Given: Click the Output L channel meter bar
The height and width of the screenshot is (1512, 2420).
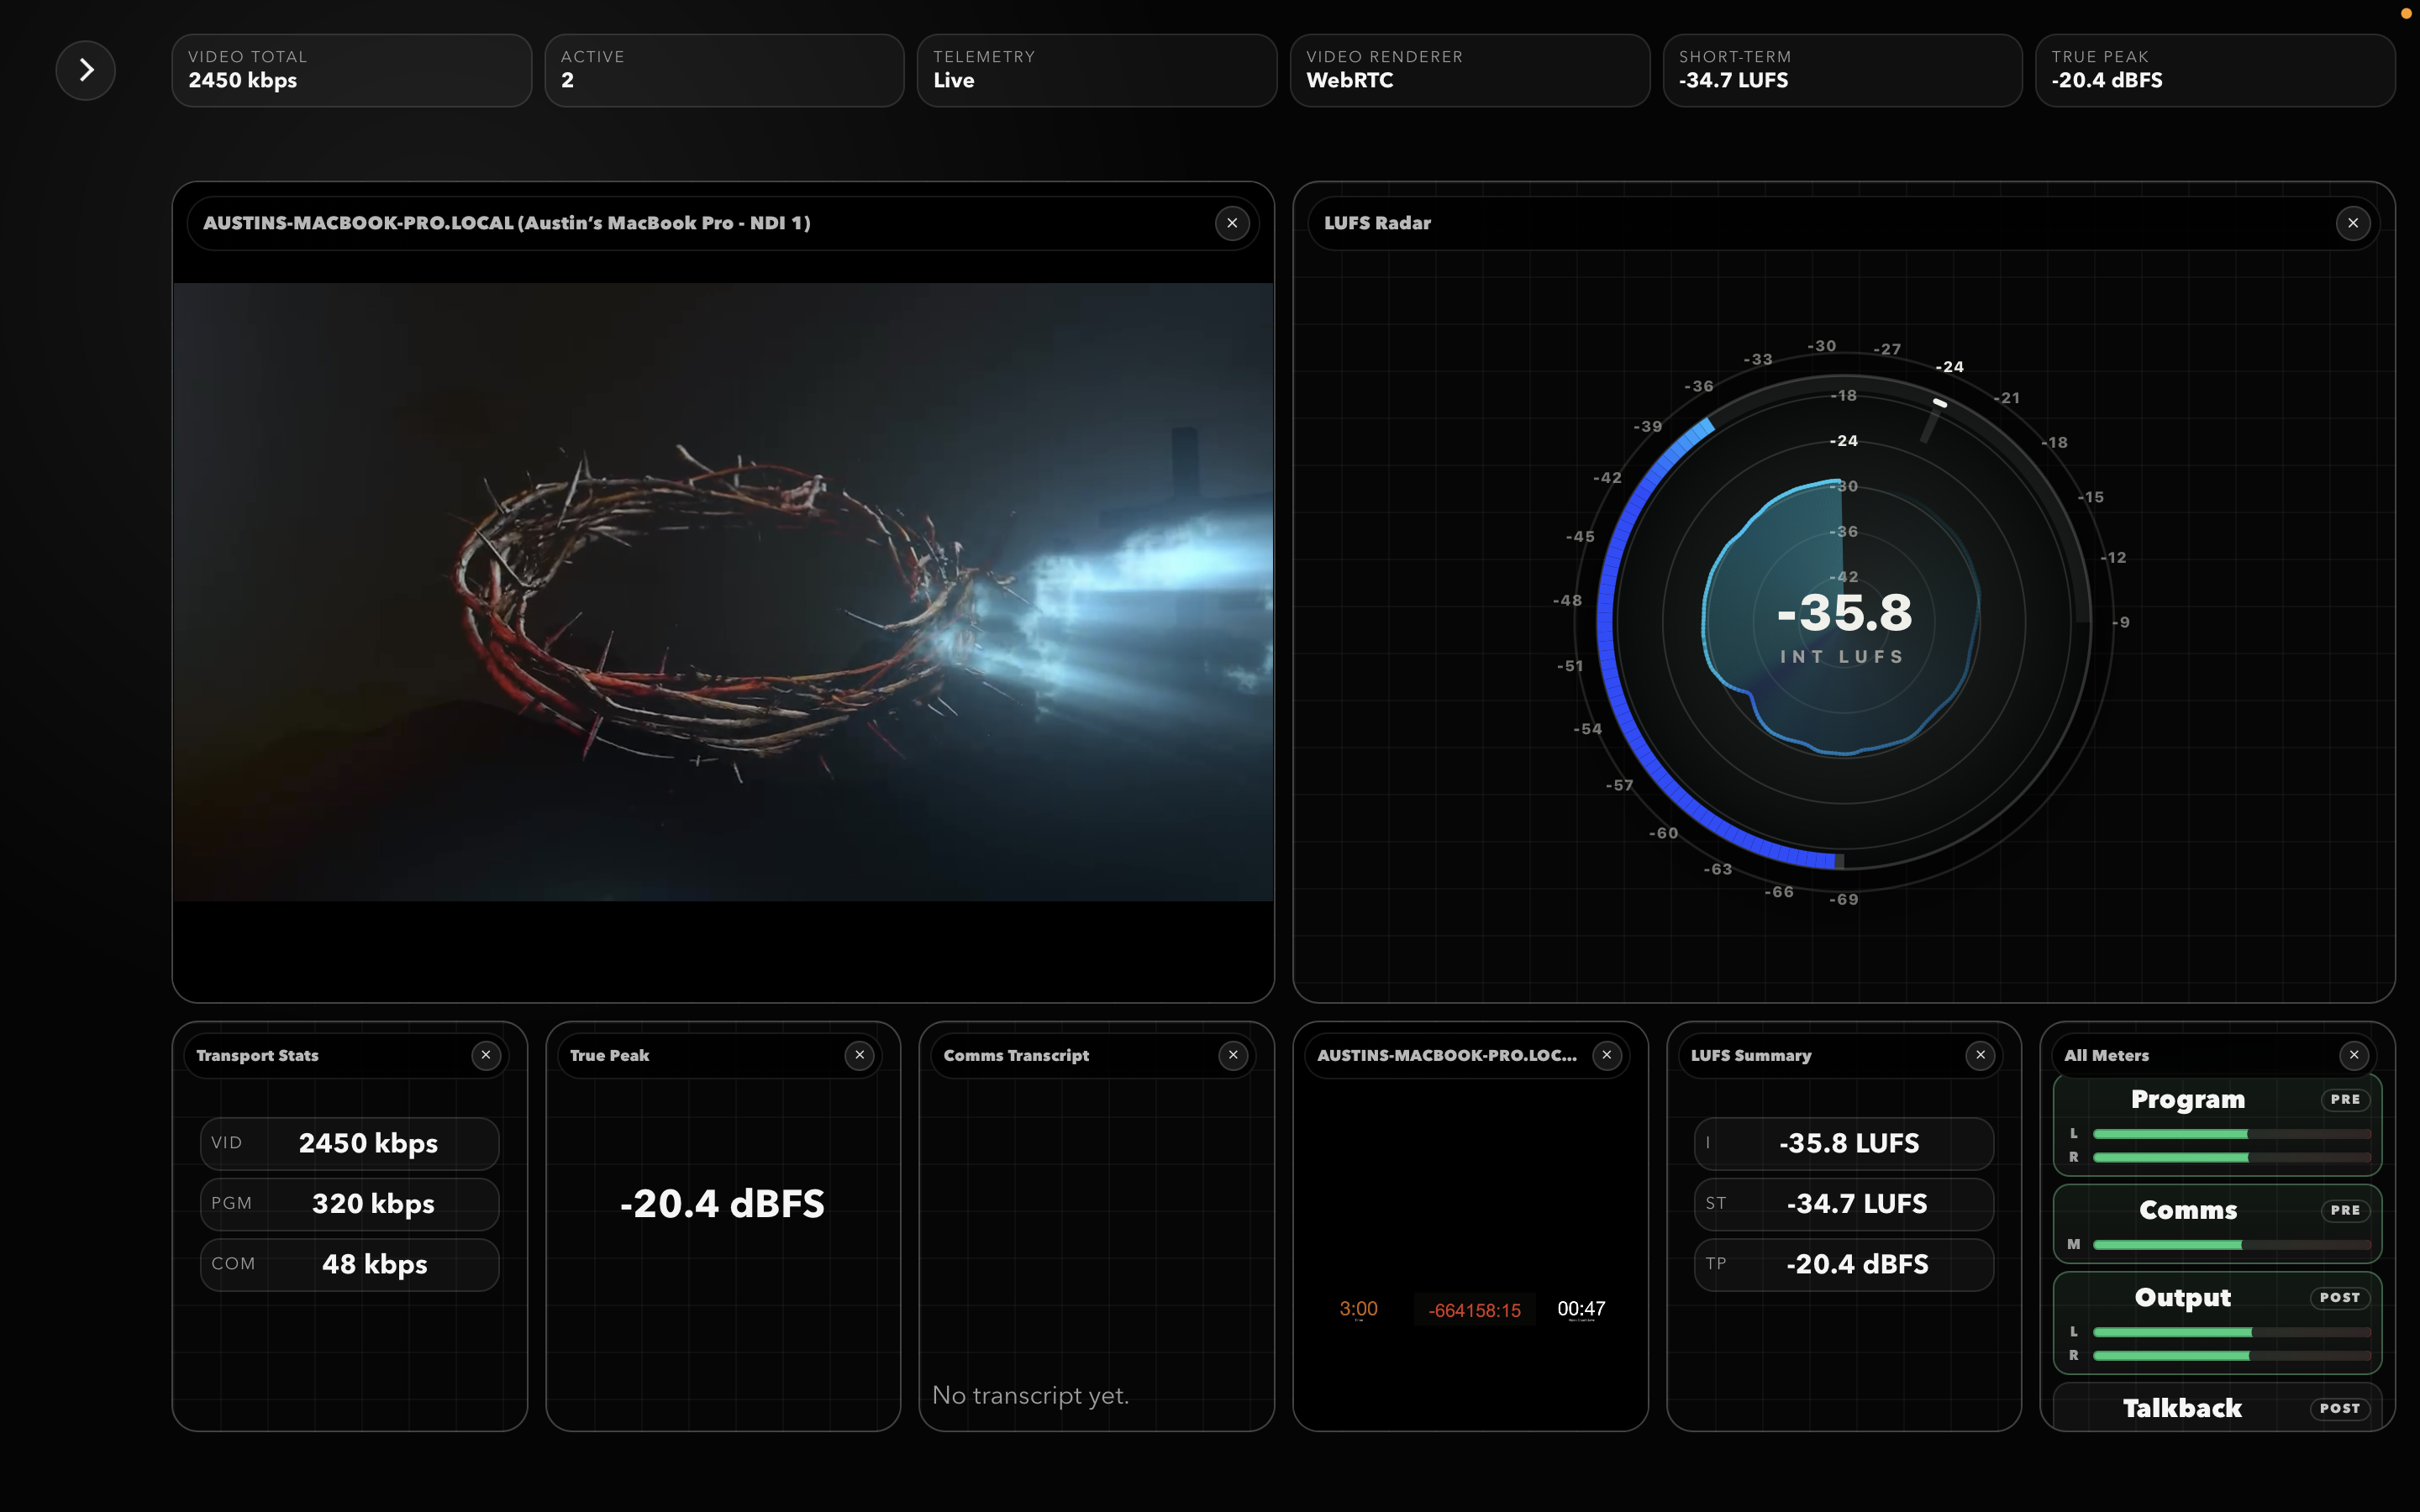Looking at the screenshot, I should click(x=2232, y=1332).
